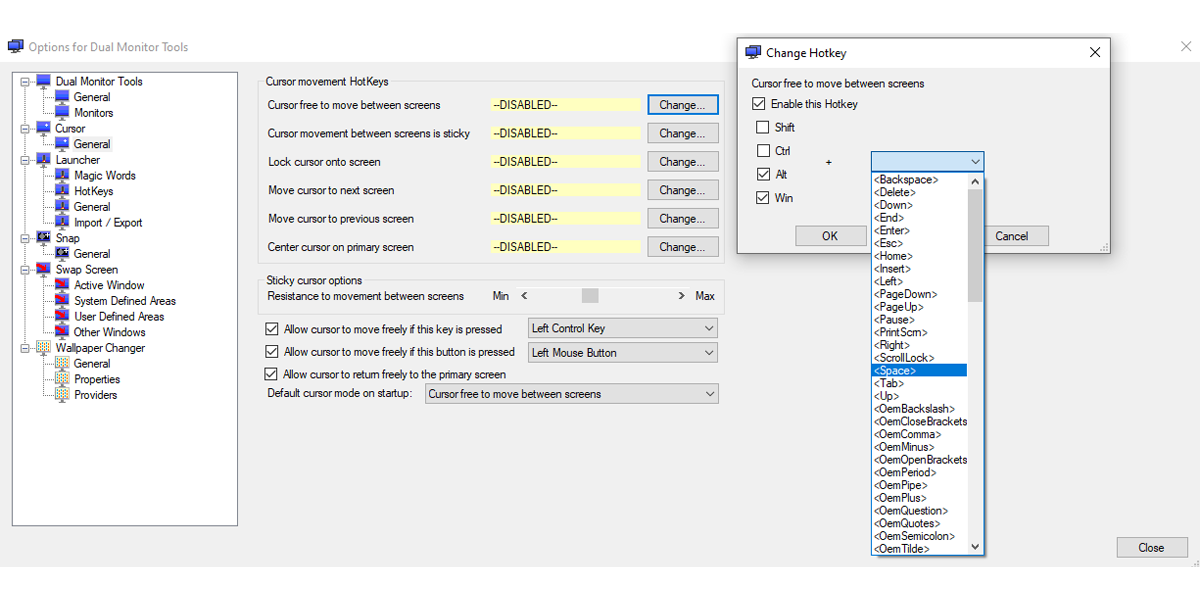The height and width of the screenshot is (600, 1200).
Task: Select <OemTilde> in key list
Action: 919,548
